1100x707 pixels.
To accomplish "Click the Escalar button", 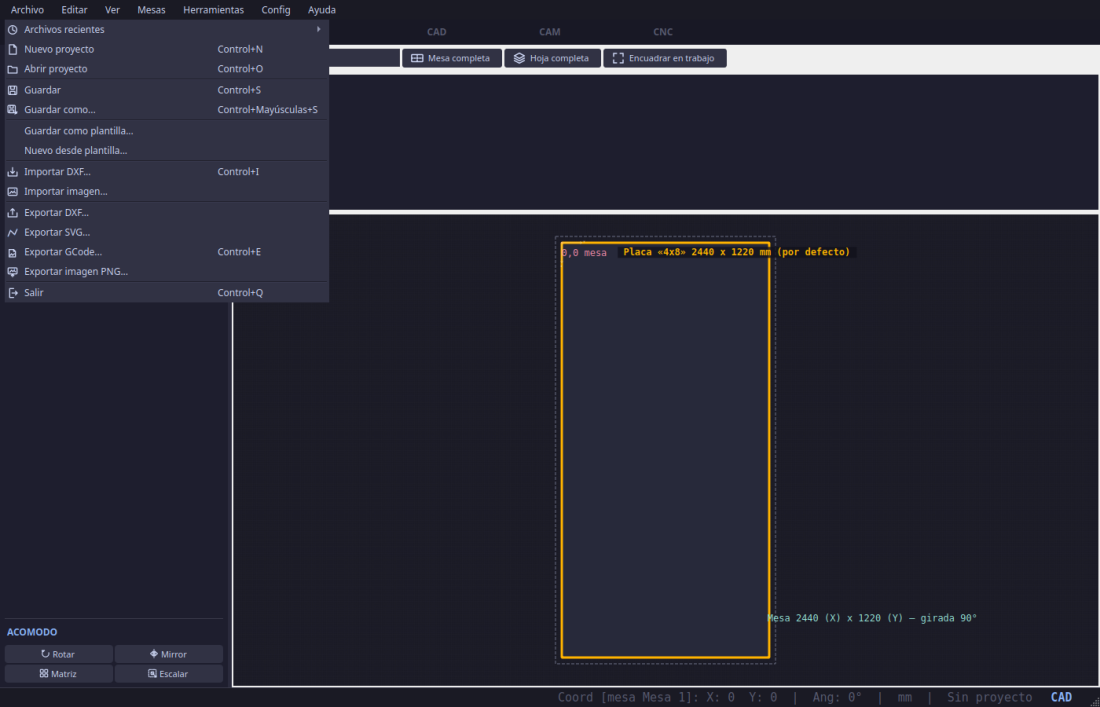I will [169, 674].
